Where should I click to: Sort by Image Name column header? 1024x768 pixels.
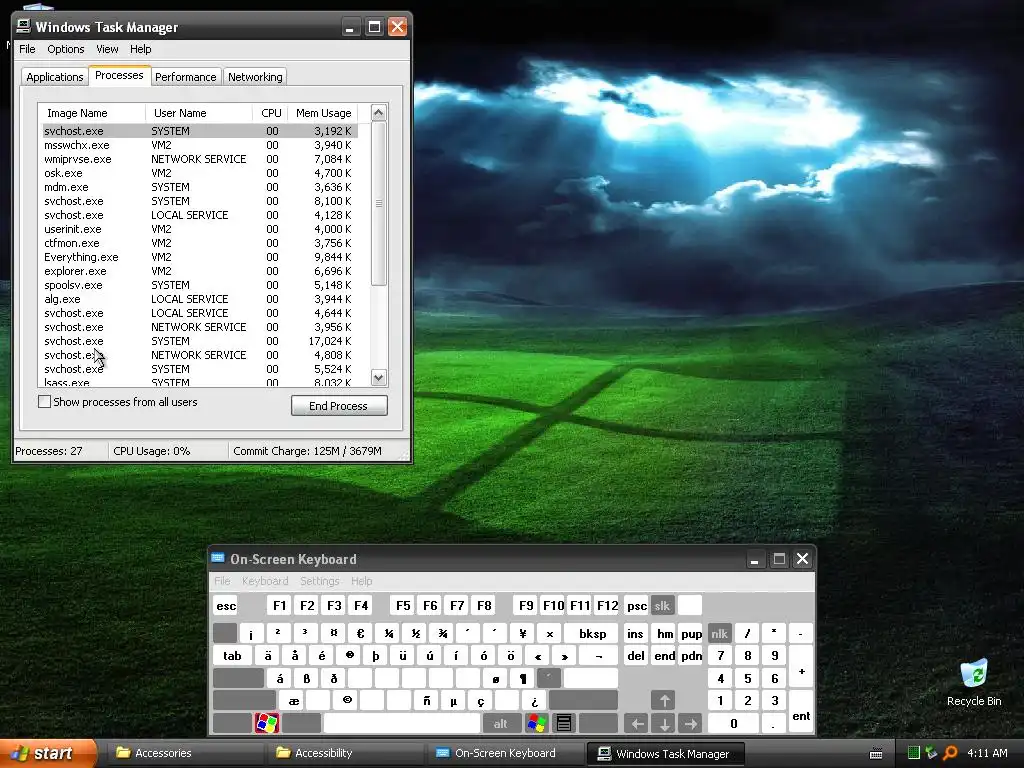(91, 112)
